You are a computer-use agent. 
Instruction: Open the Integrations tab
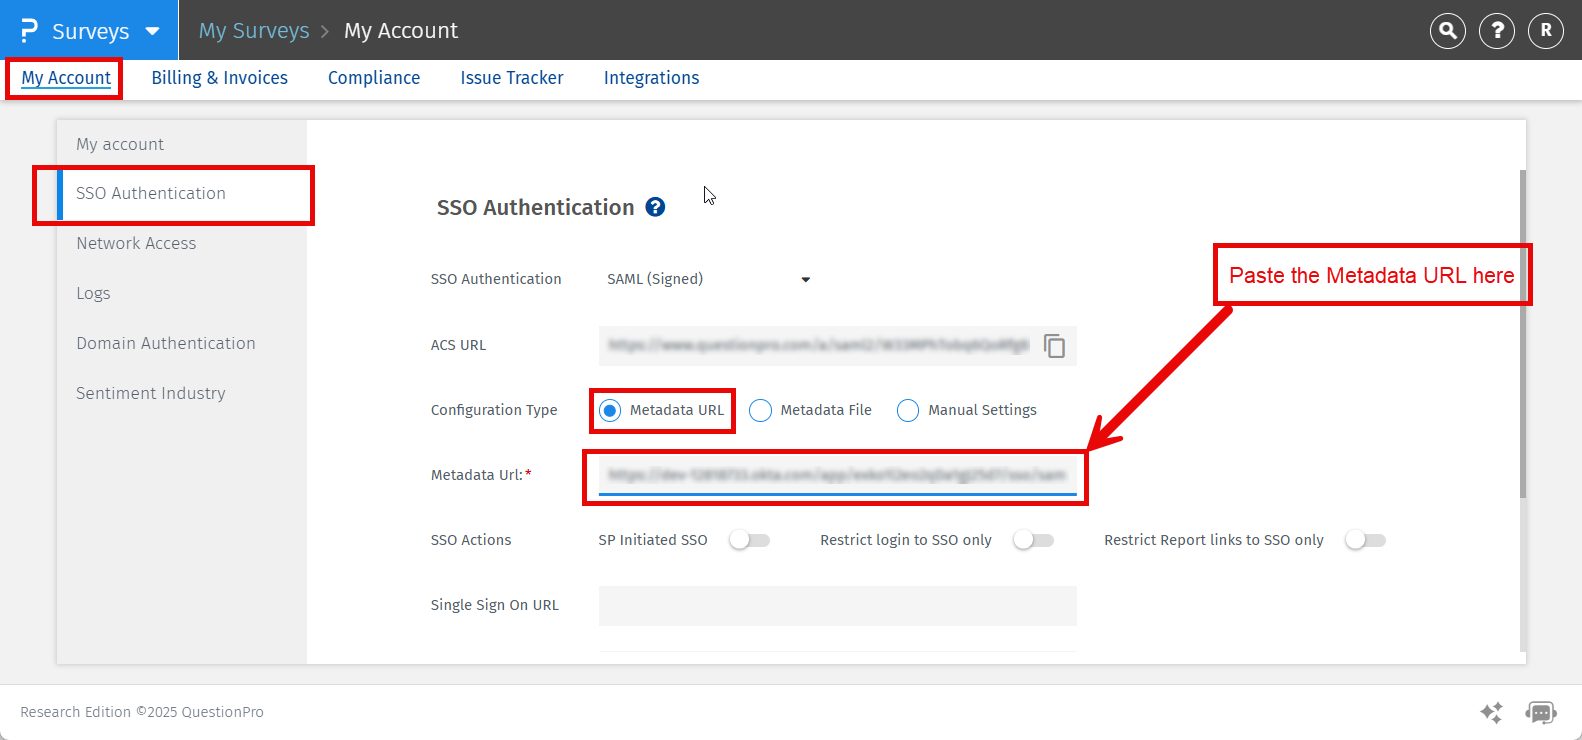(651, 78)
